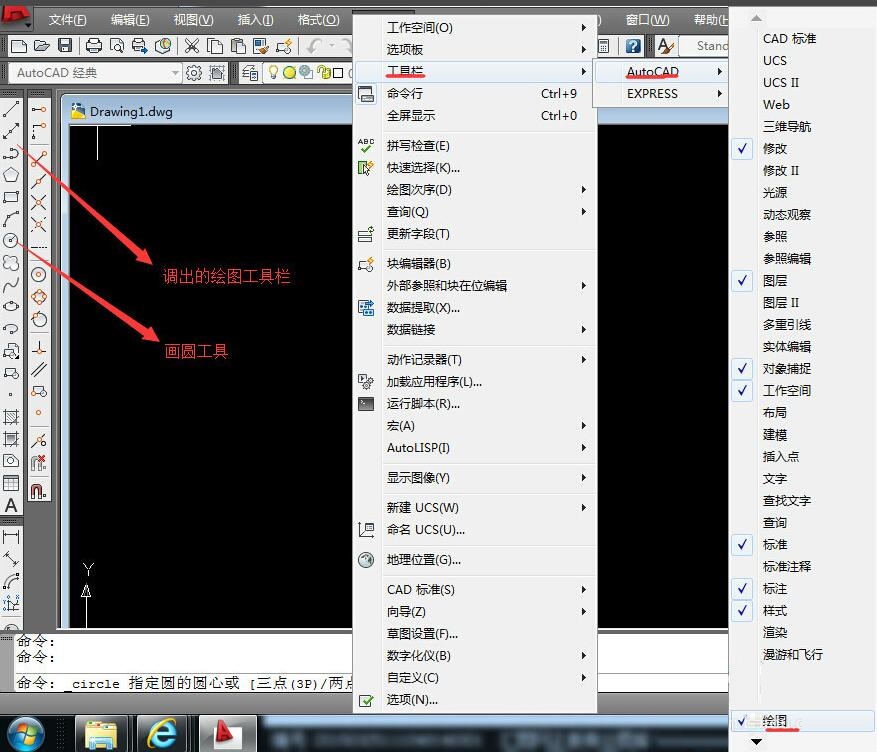877x752 pixels.
Task: Select the Multiline Text A tool
Action: (x=11, y=505)
